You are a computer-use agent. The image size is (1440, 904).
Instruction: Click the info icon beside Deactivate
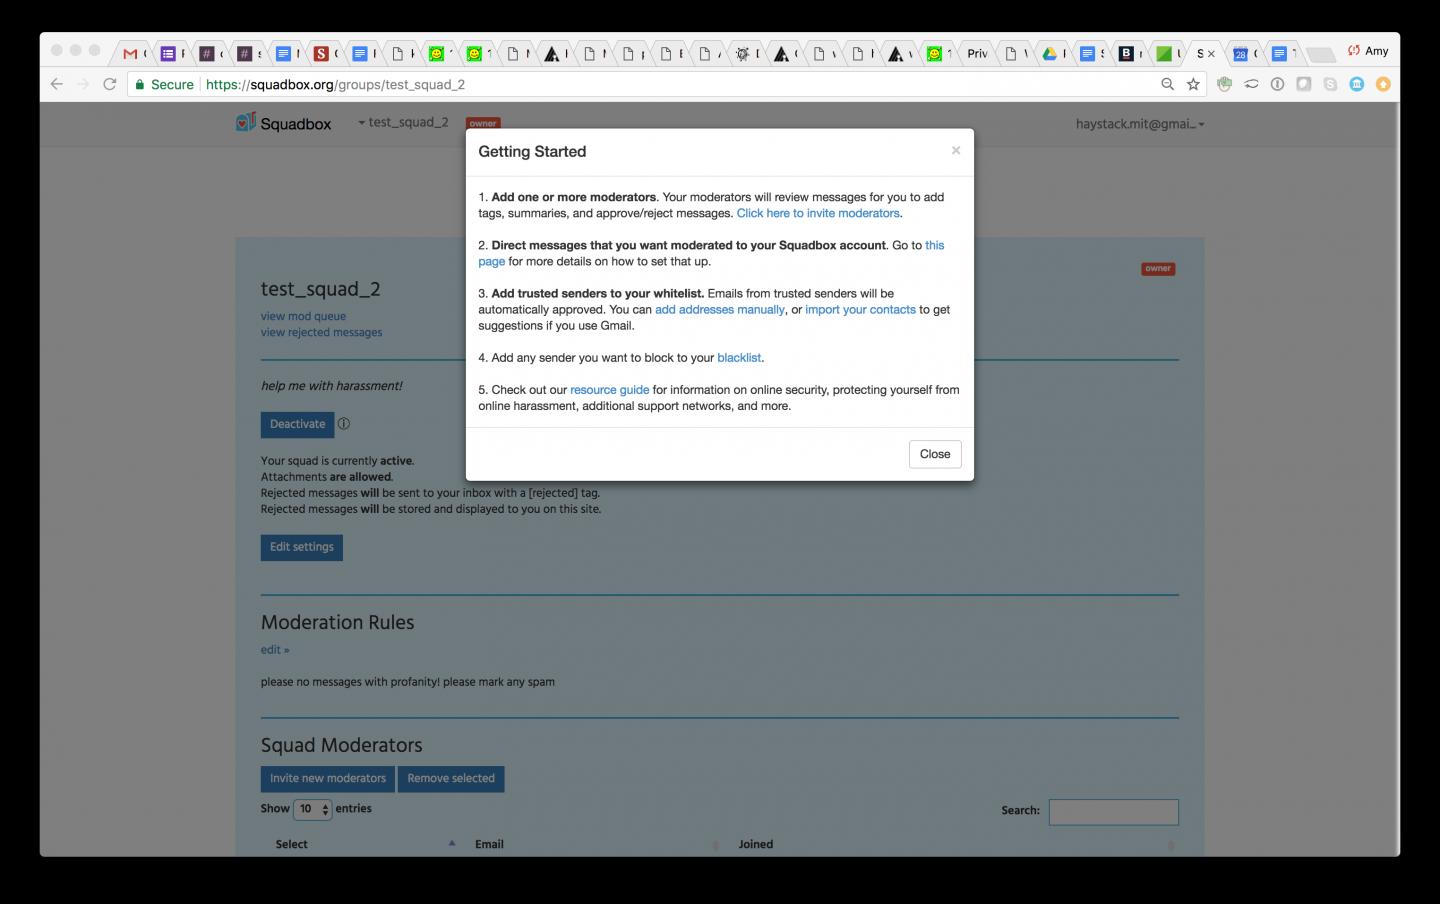coord(344,424)
